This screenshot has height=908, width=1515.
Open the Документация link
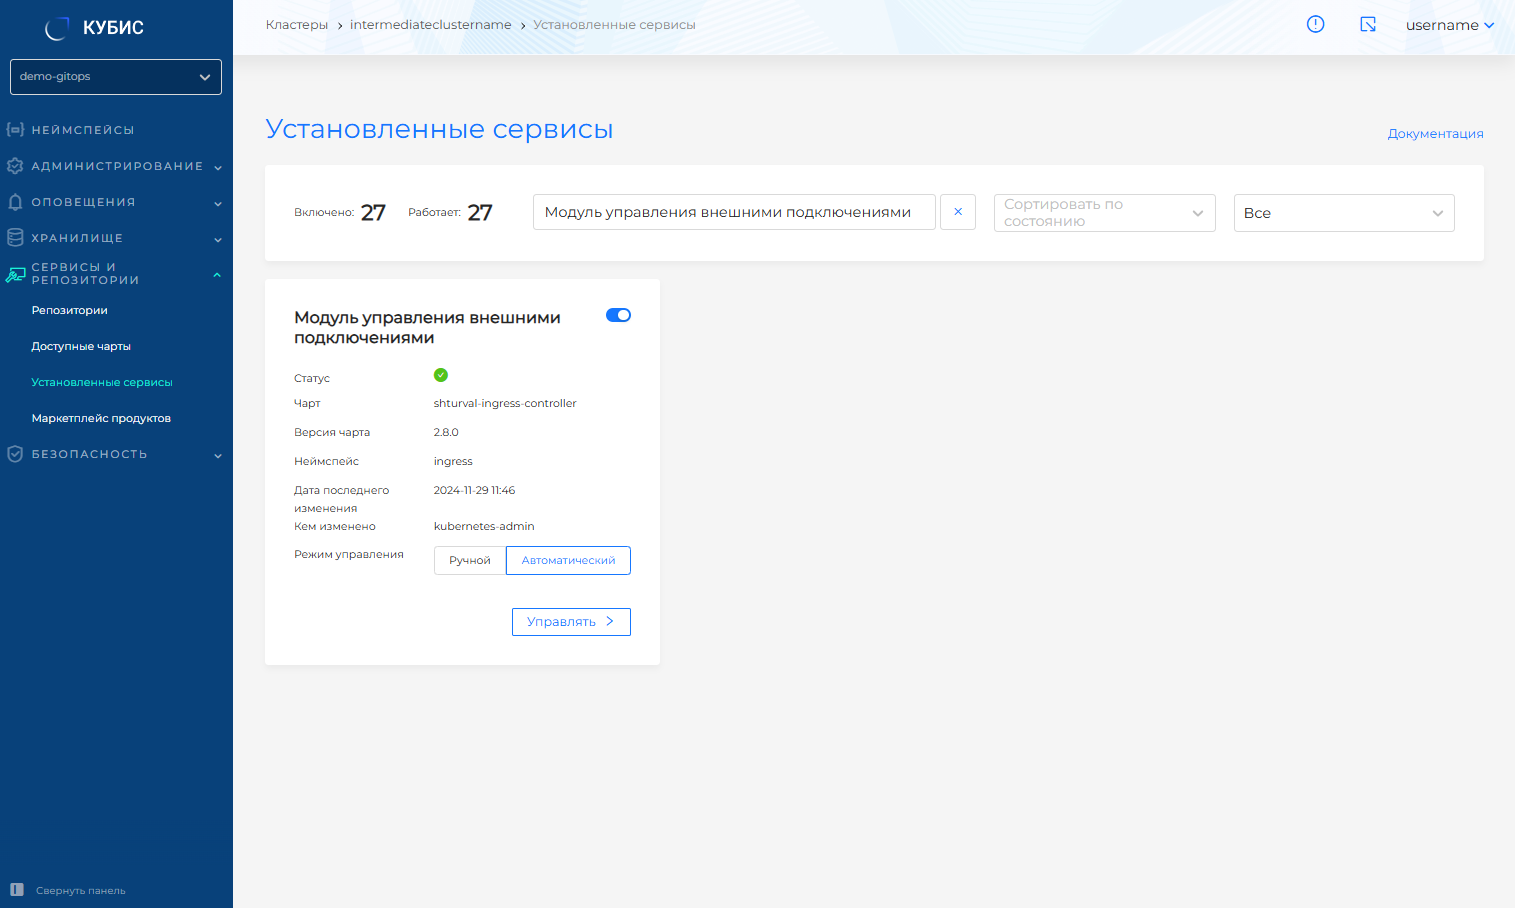point(1435,134)
